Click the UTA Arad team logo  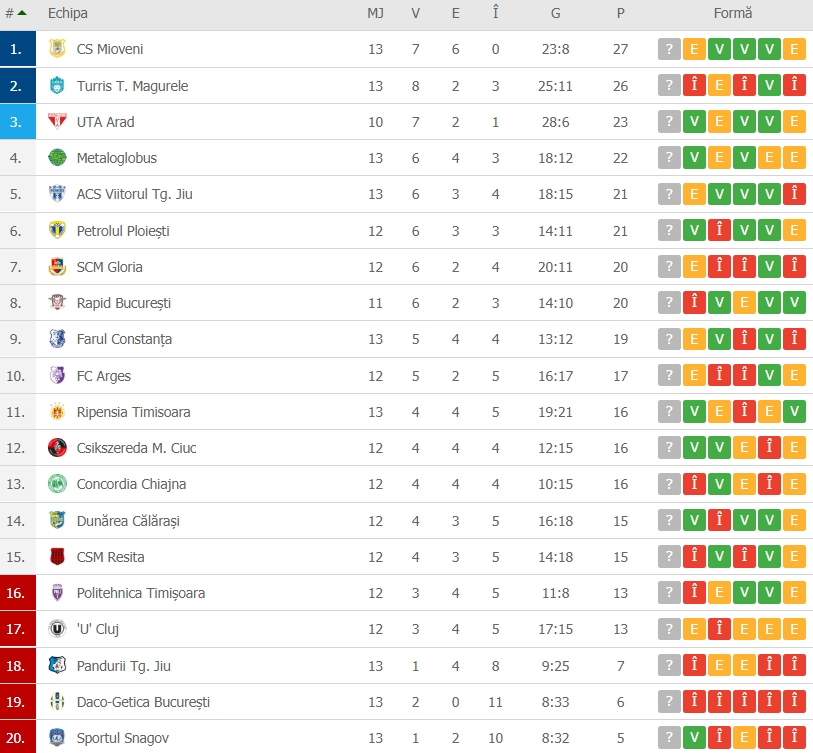click(57, 122)
